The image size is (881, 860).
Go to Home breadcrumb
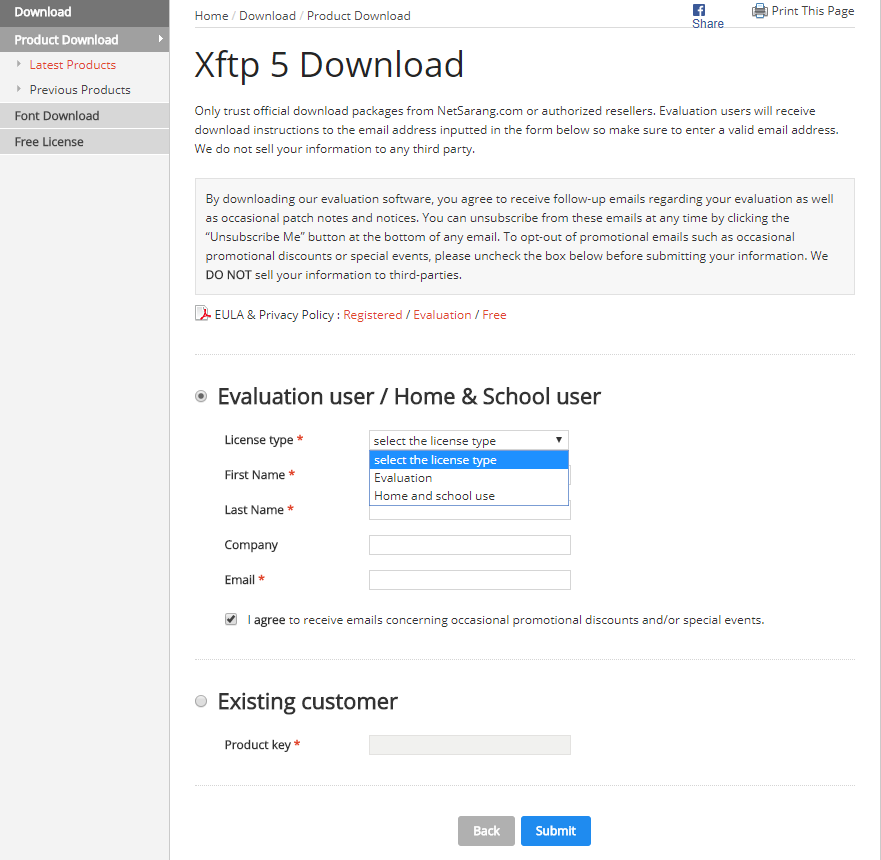coord(211,16)
